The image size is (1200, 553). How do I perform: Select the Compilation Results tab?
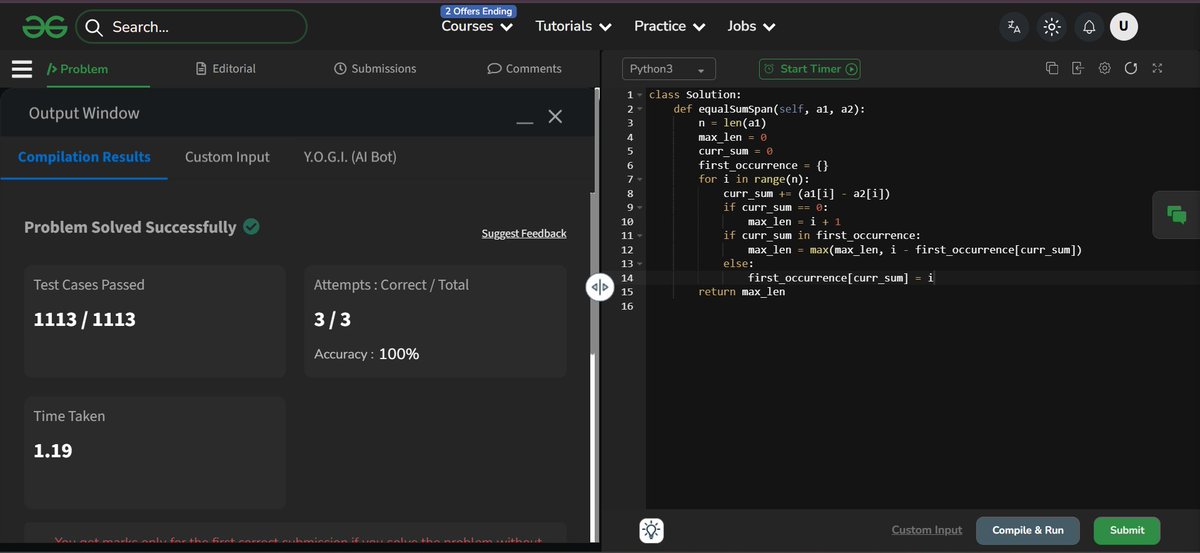tap(84, 157)
